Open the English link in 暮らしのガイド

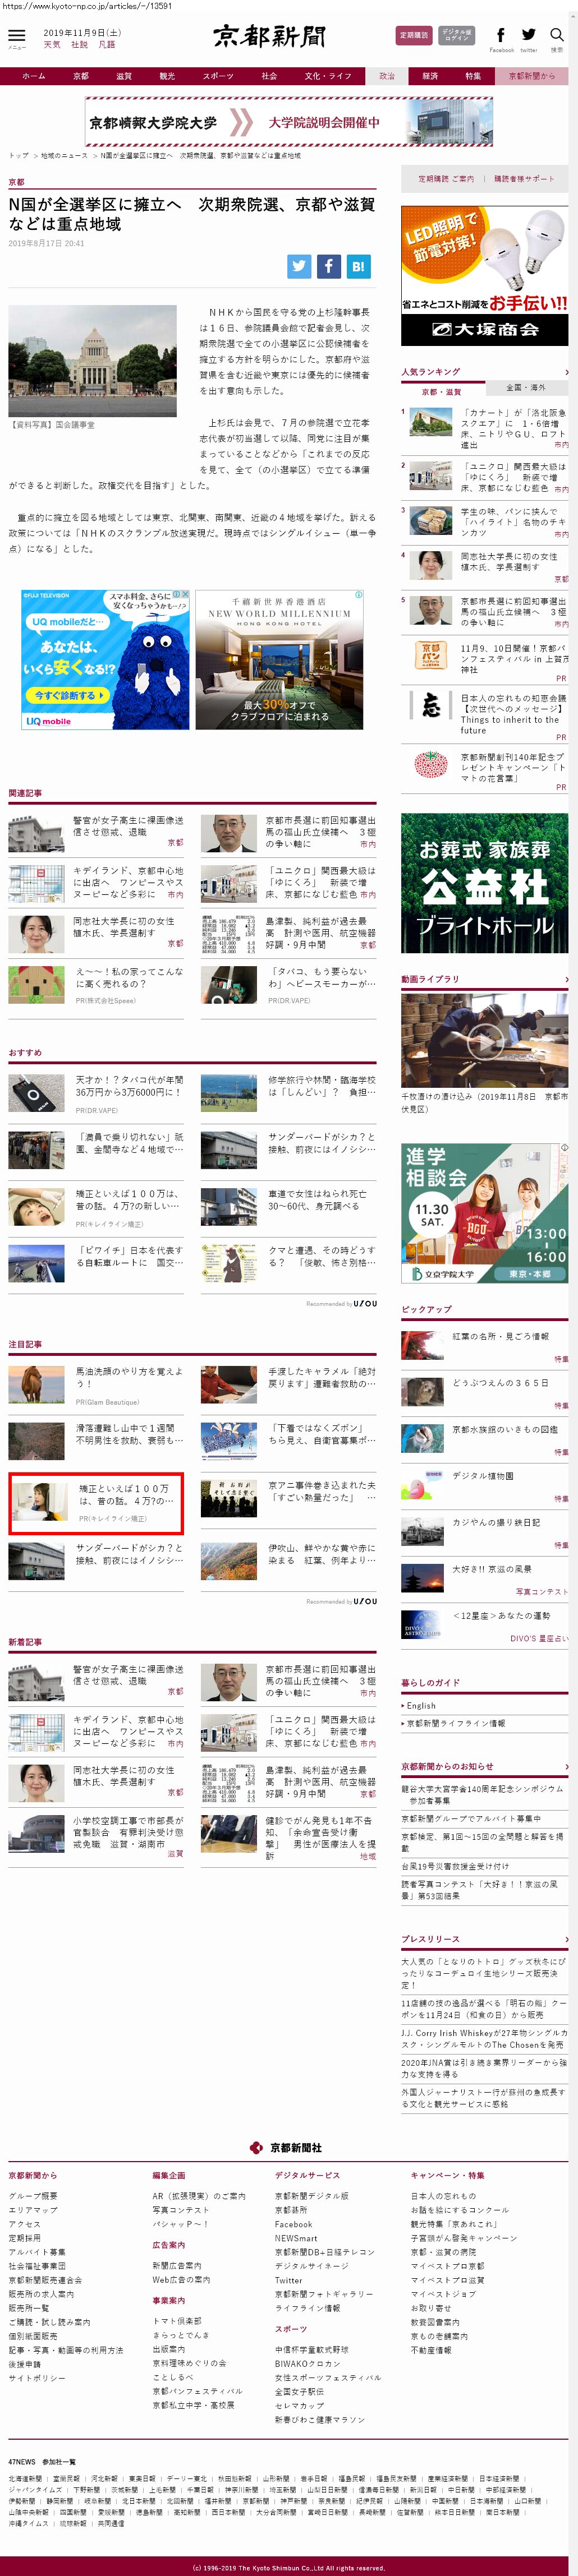[x=421, y=1705]
